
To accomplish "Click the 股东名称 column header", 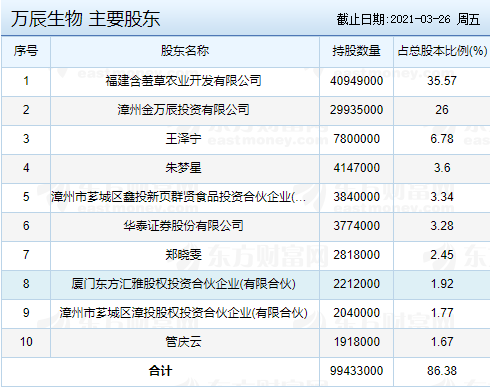I will (x=185, y=51).
